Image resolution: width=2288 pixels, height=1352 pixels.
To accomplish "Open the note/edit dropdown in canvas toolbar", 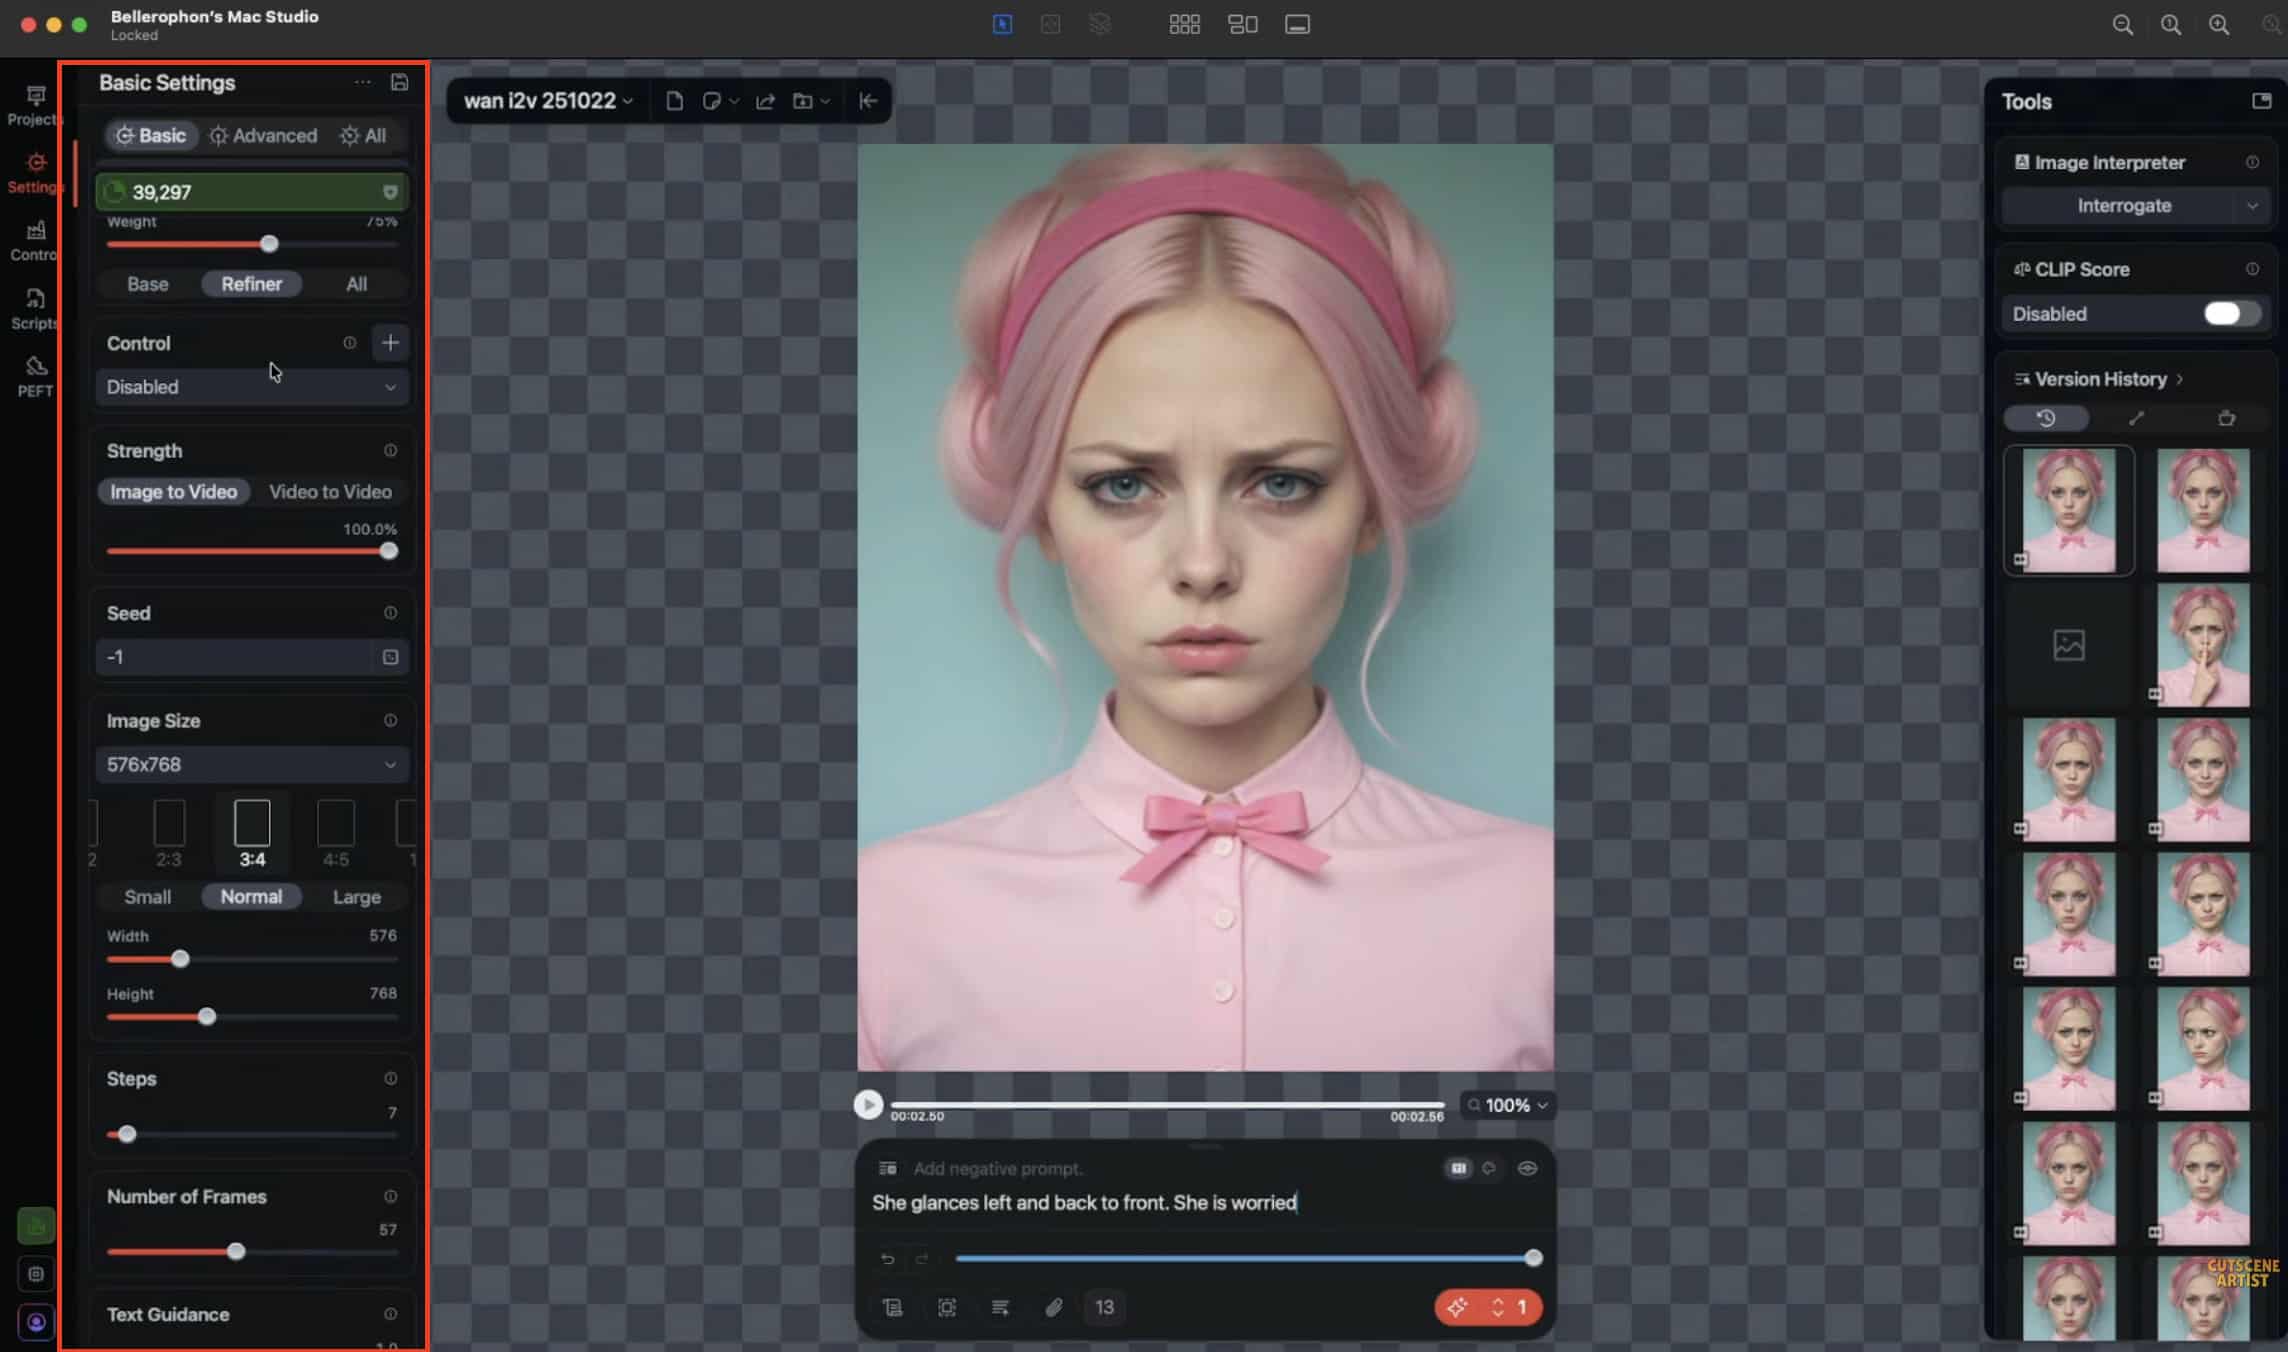I will click(719, 101).
